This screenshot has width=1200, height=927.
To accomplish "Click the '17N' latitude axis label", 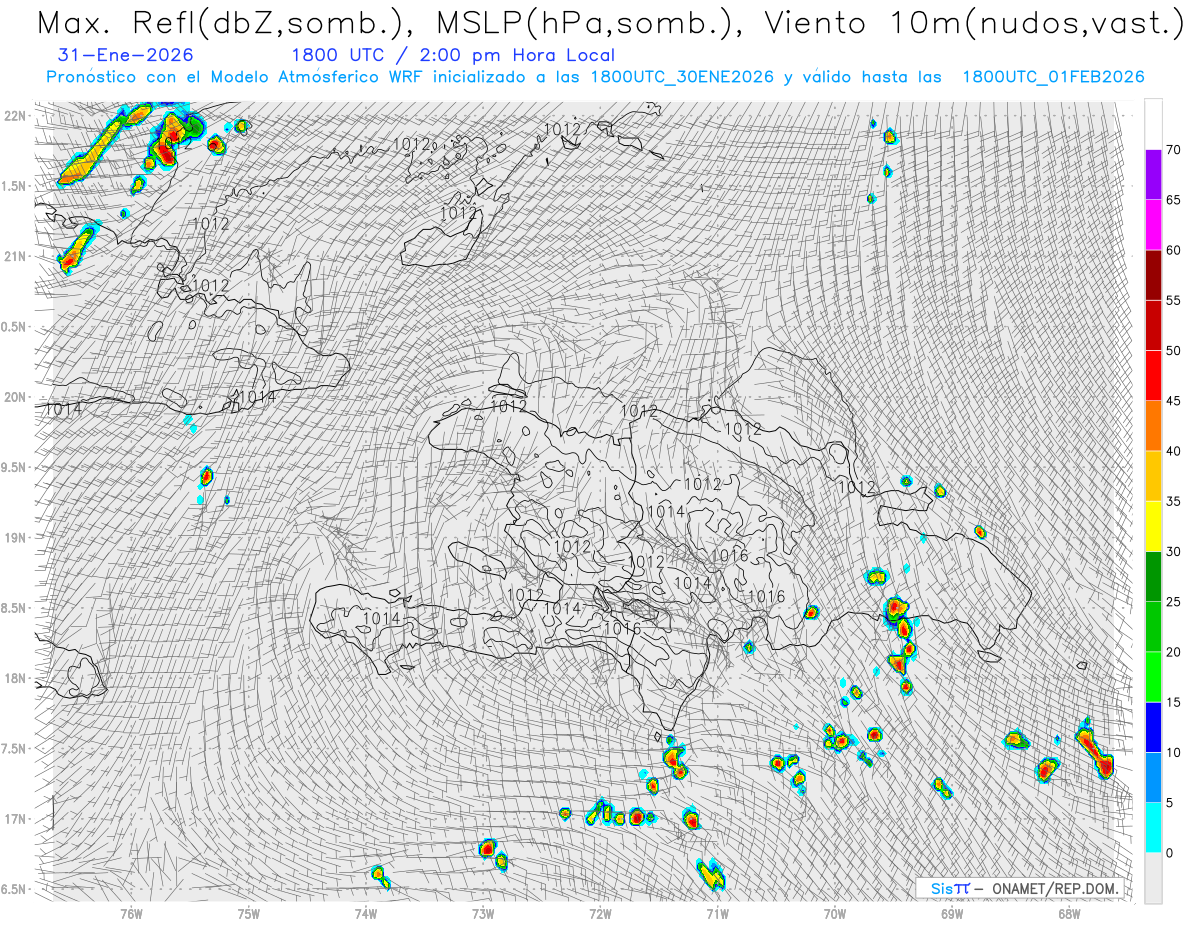I will click(17, 820).
